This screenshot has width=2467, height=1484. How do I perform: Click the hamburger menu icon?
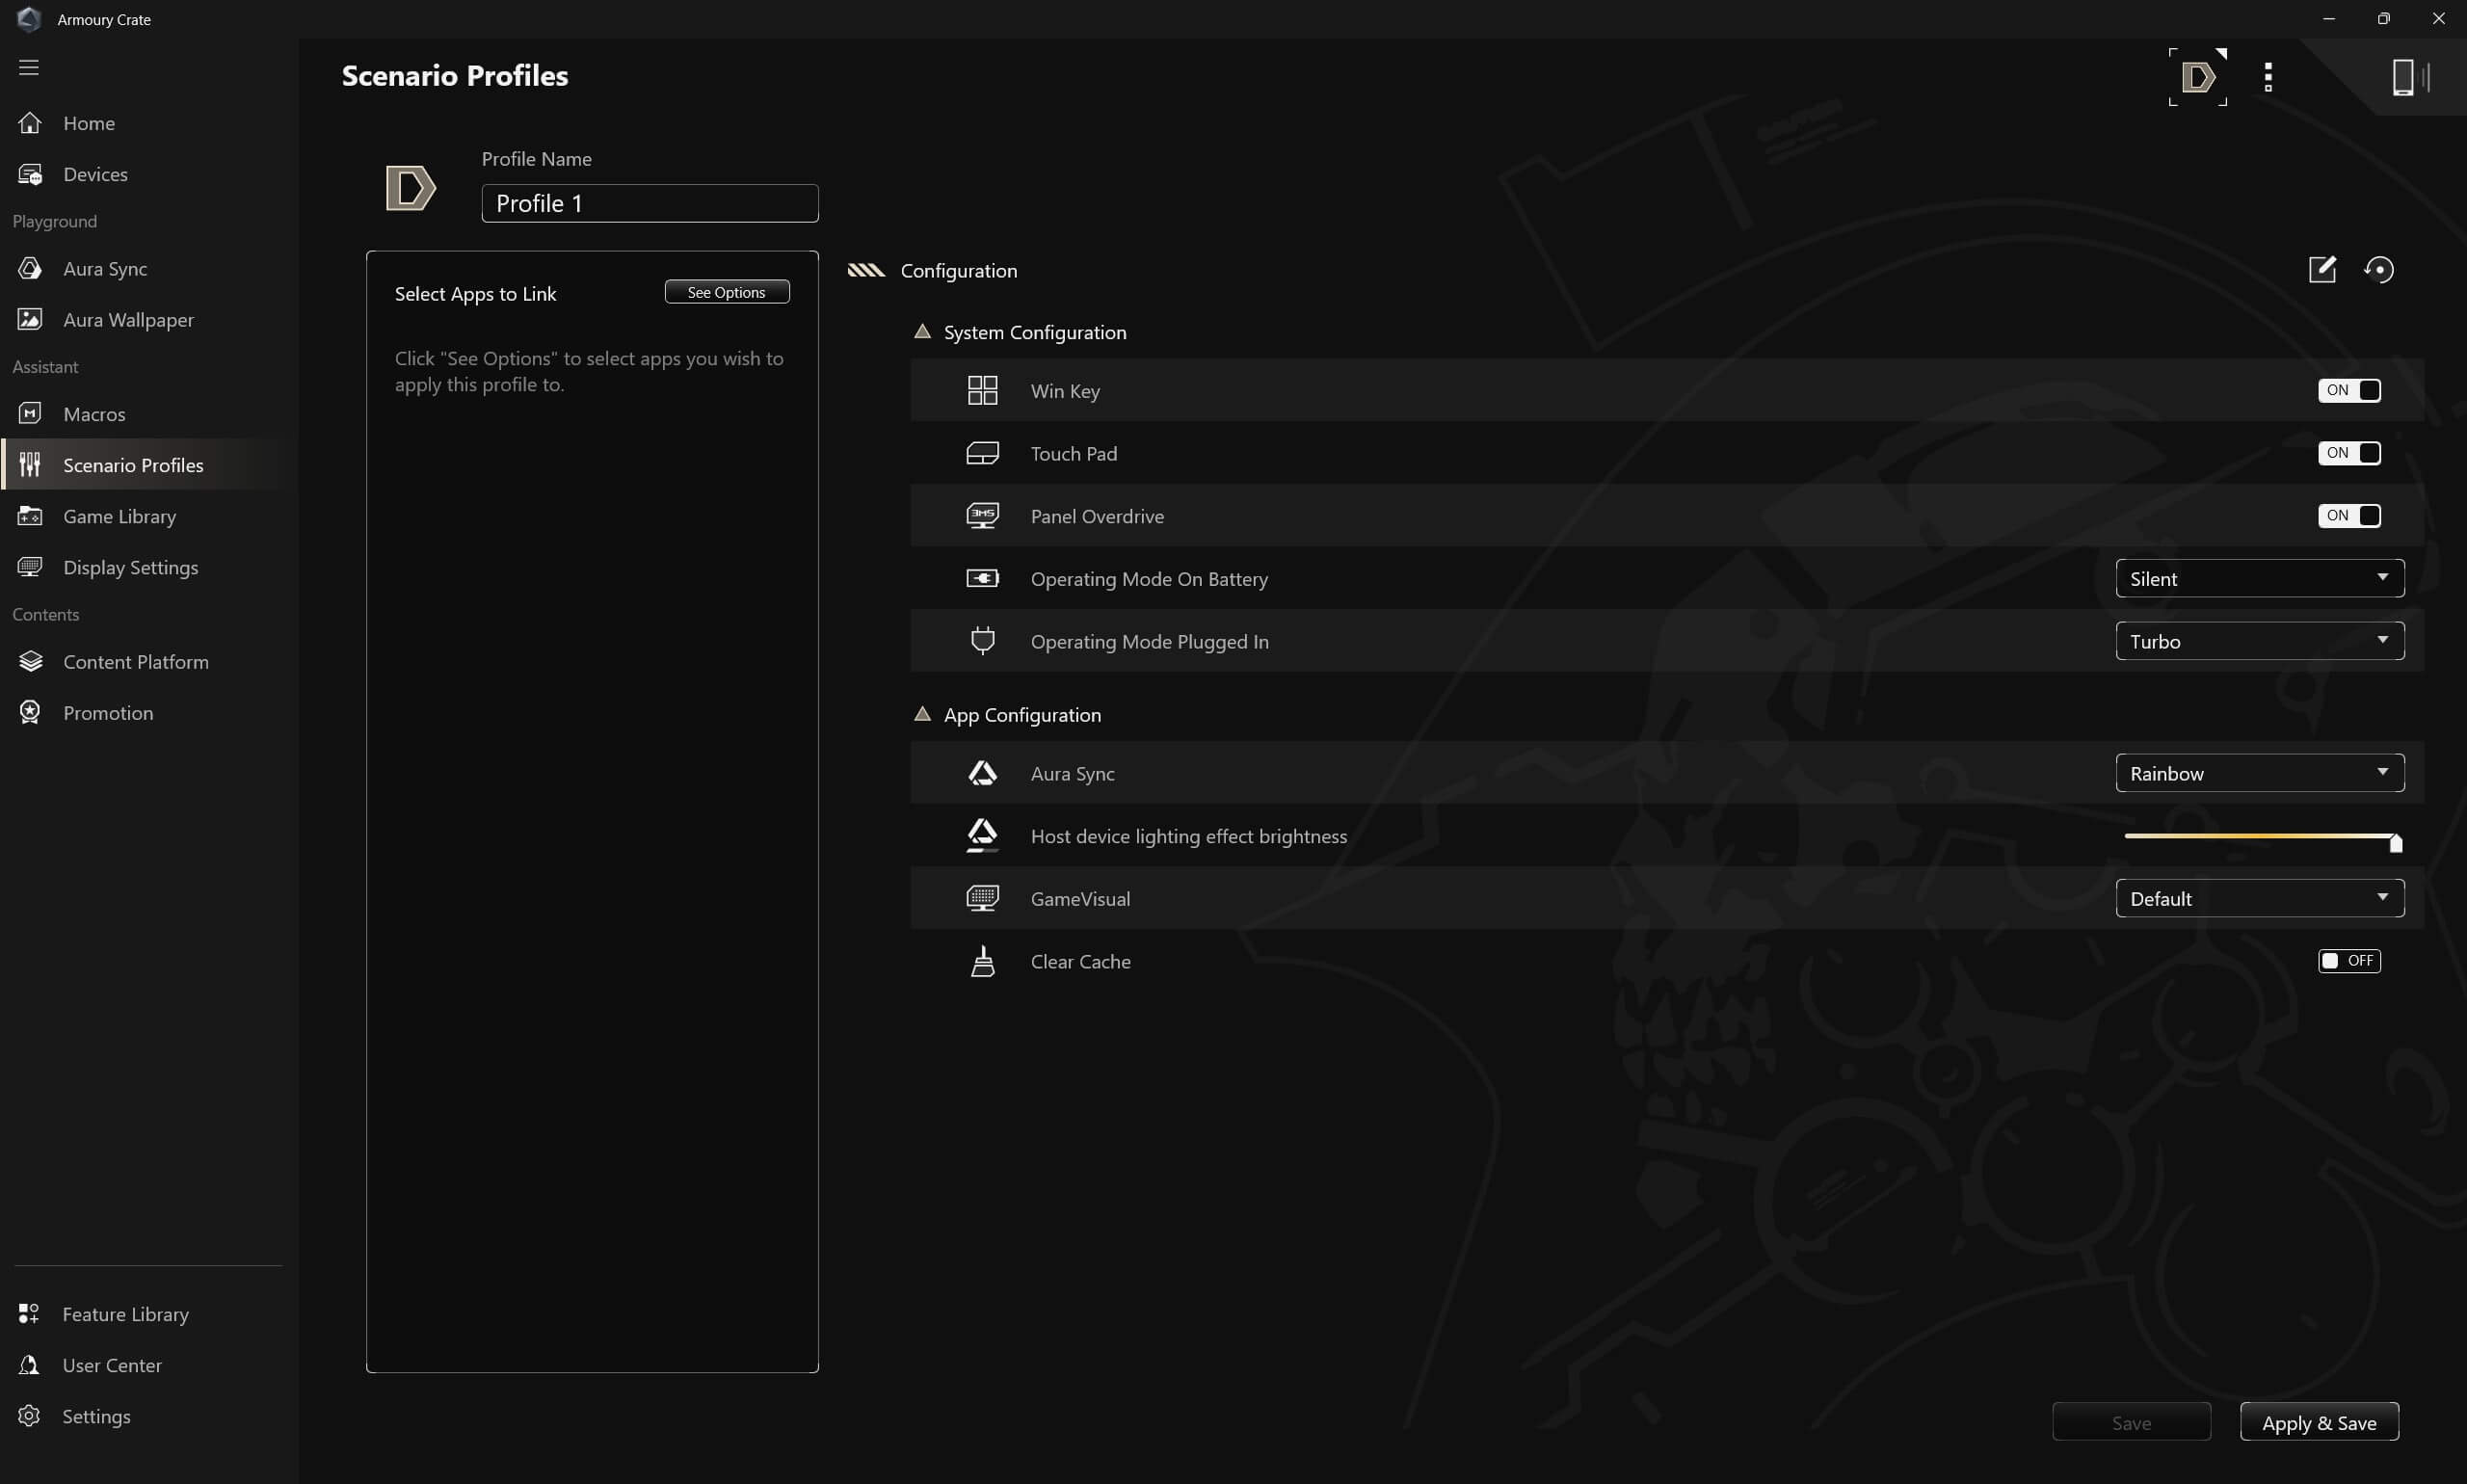[x=29, y=67]
